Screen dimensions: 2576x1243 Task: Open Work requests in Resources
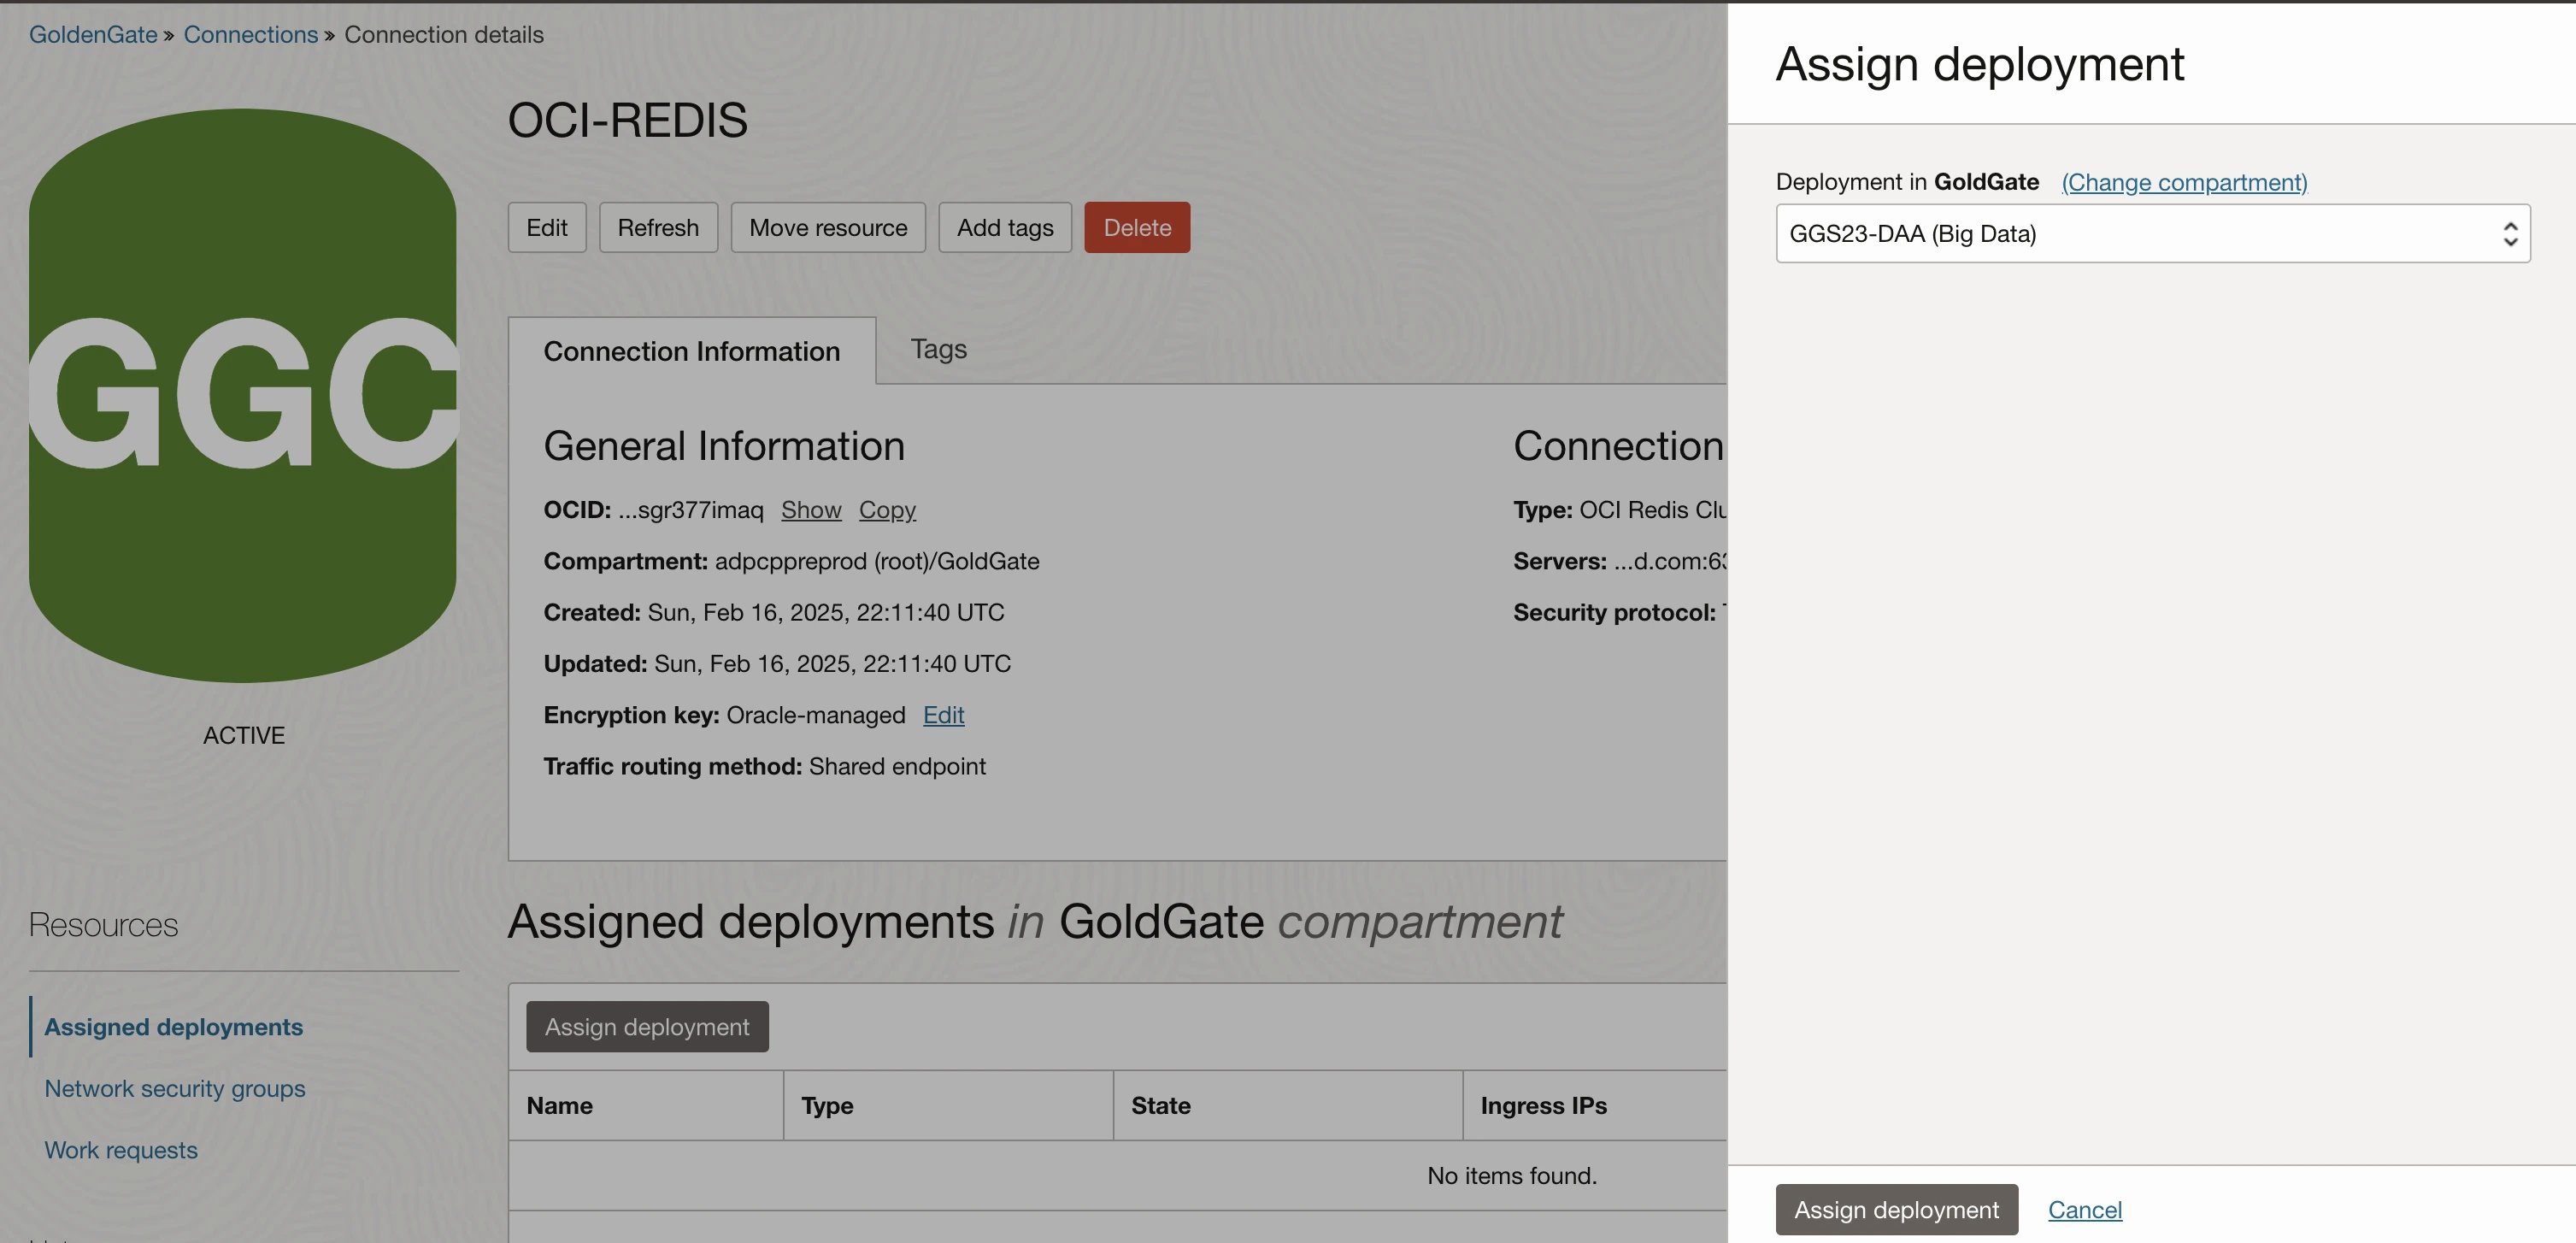coord(121,1150)
